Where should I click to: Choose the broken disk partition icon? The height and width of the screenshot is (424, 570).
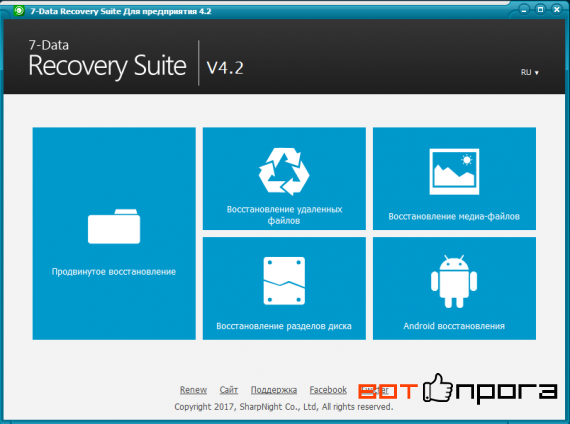pyautogui.click(x=284, y=281)
